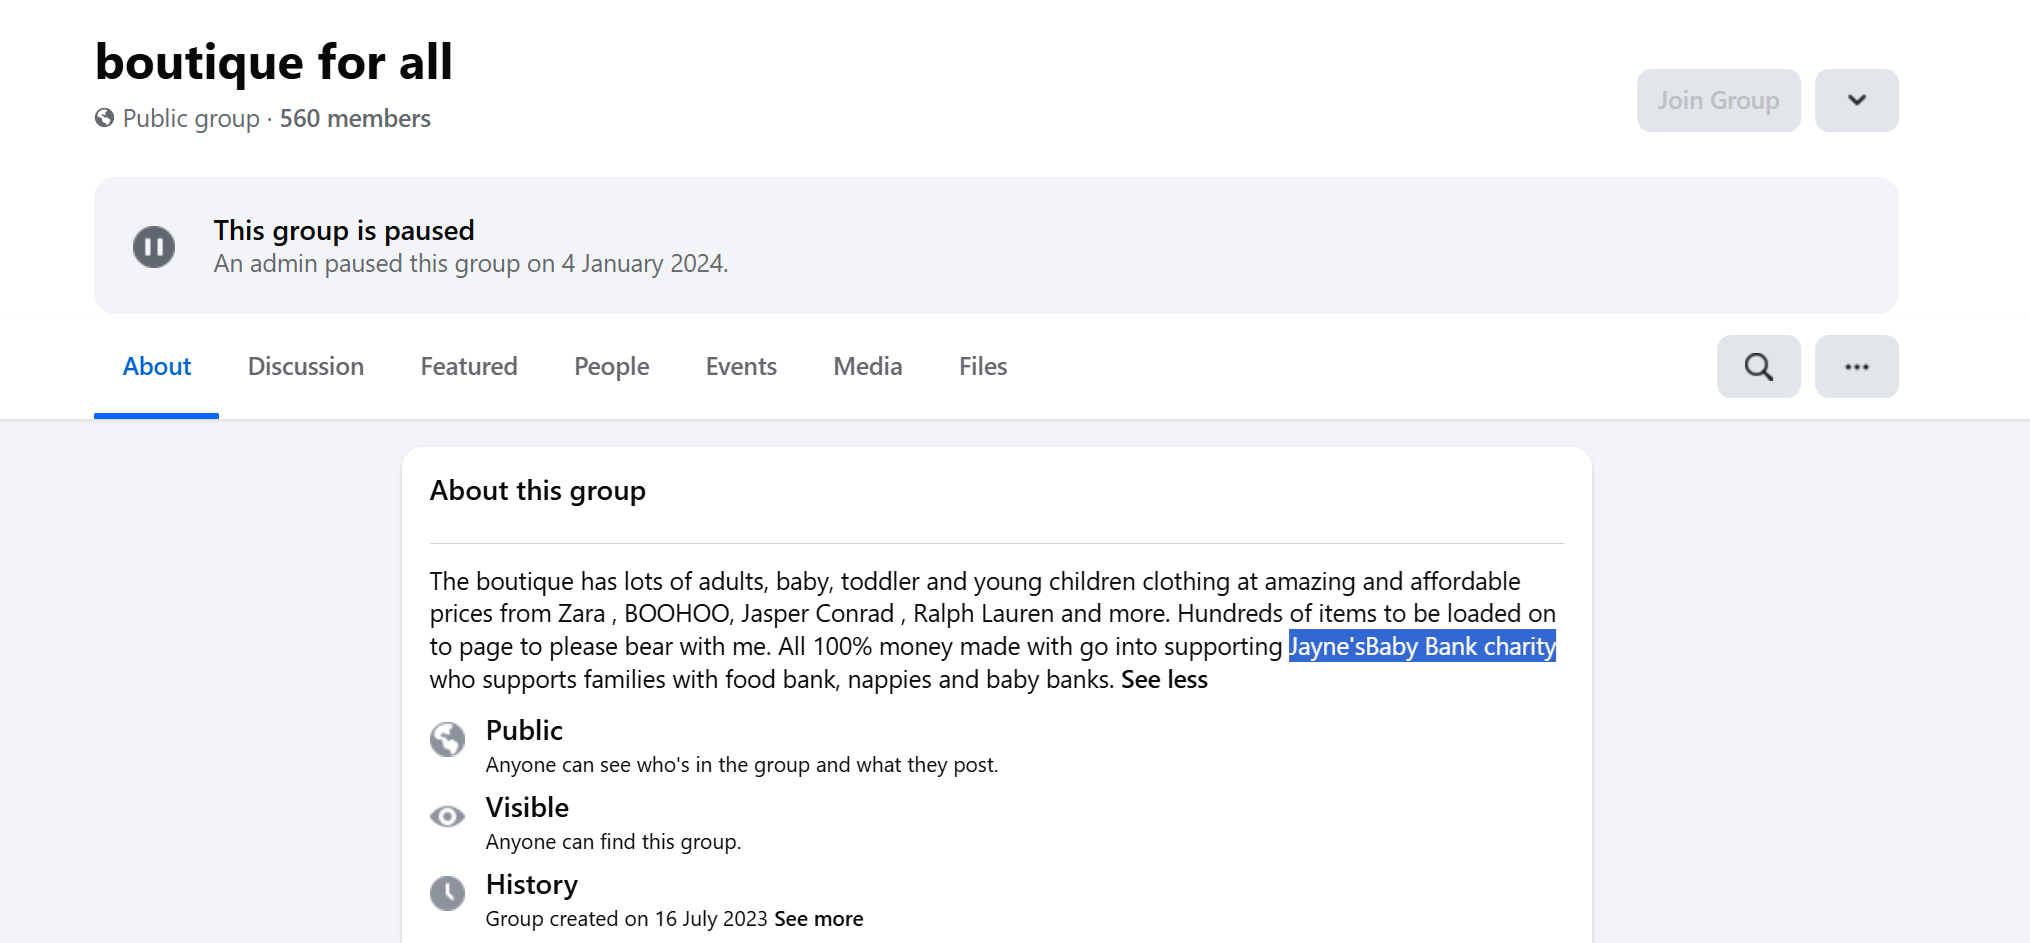Open the Media tab
Viewport: 2030px width, 943px height.
(867, 367)
